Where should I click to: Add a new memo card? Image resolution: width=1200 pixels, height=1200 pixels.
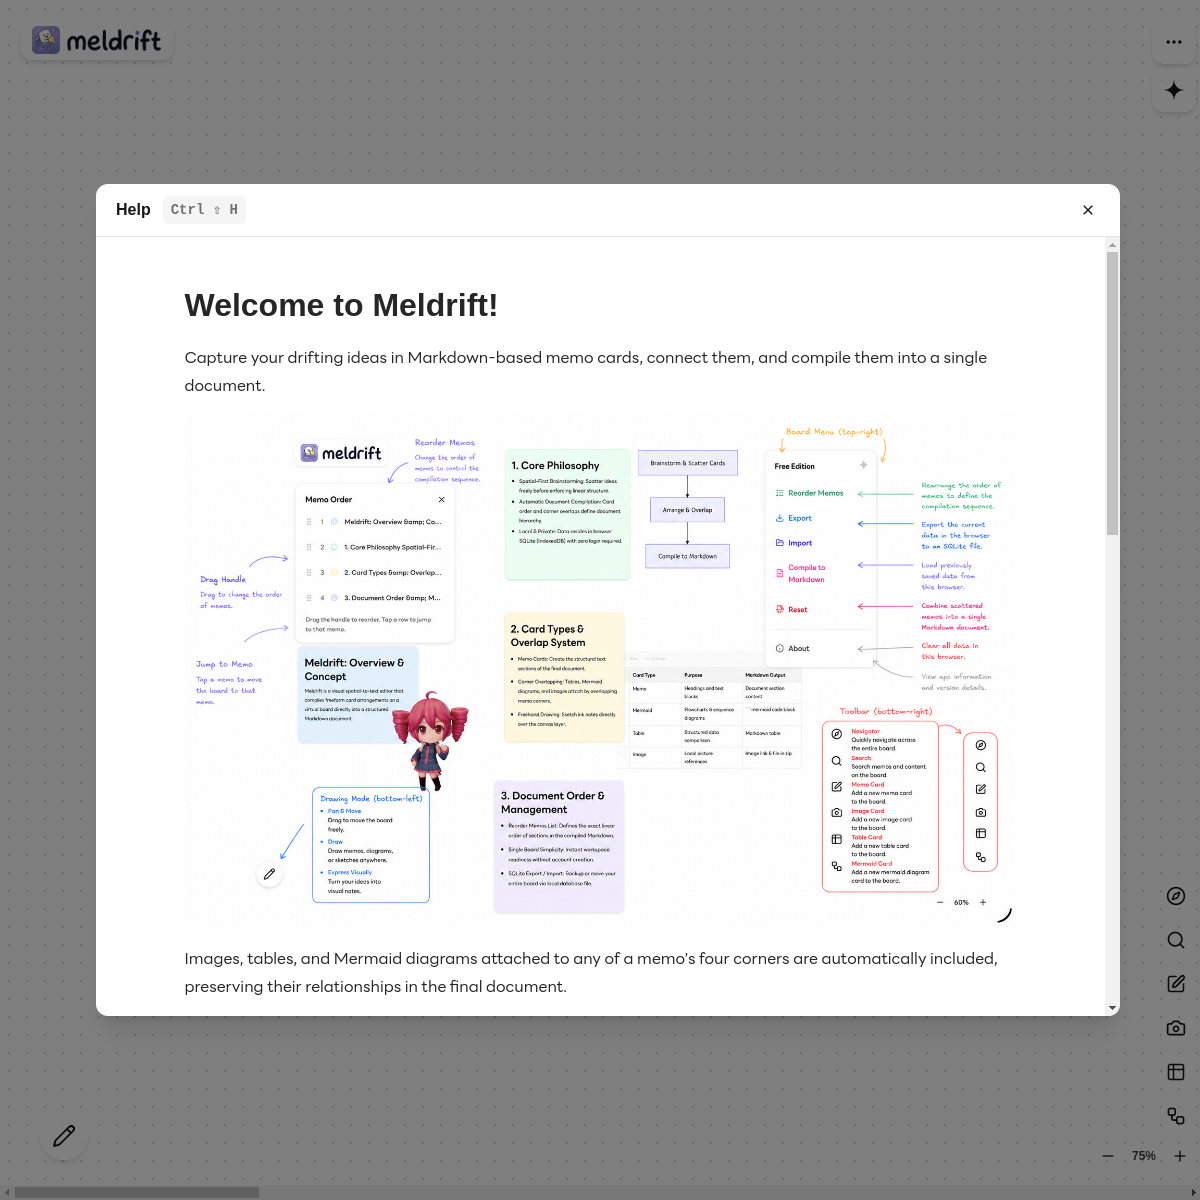coord(1176,984)
